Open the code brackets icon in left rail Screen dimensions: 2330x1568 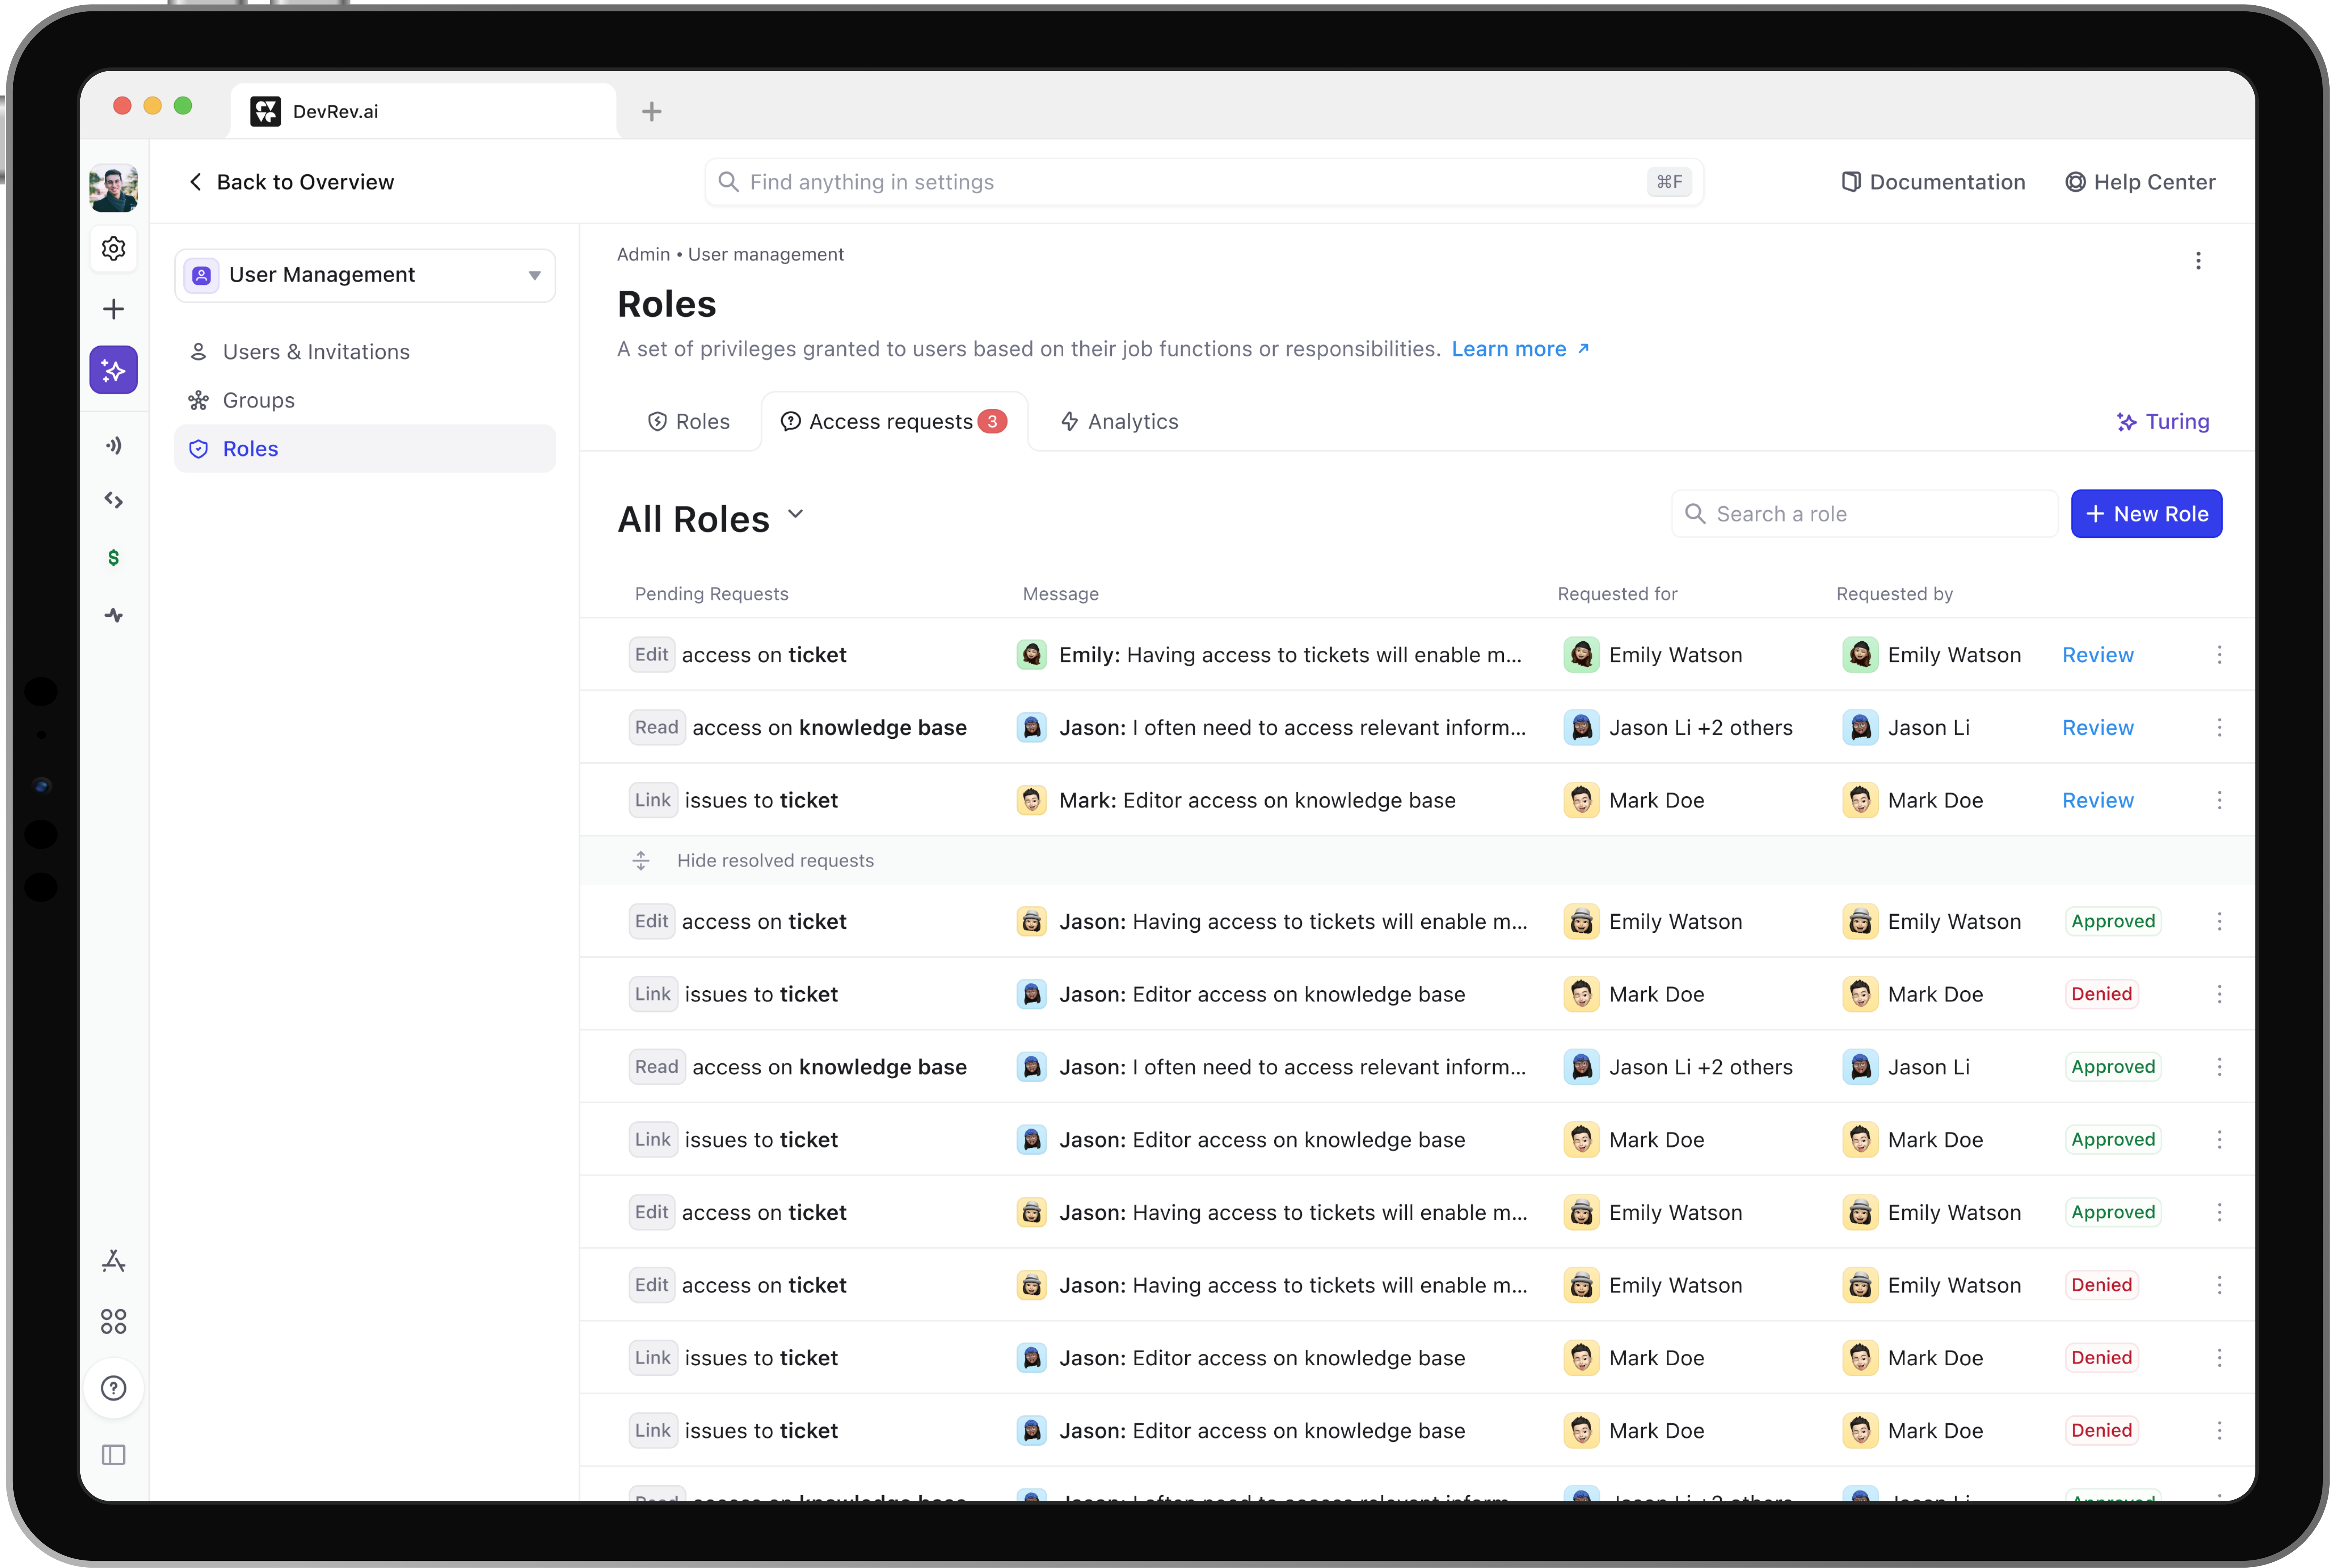(114, 500)
